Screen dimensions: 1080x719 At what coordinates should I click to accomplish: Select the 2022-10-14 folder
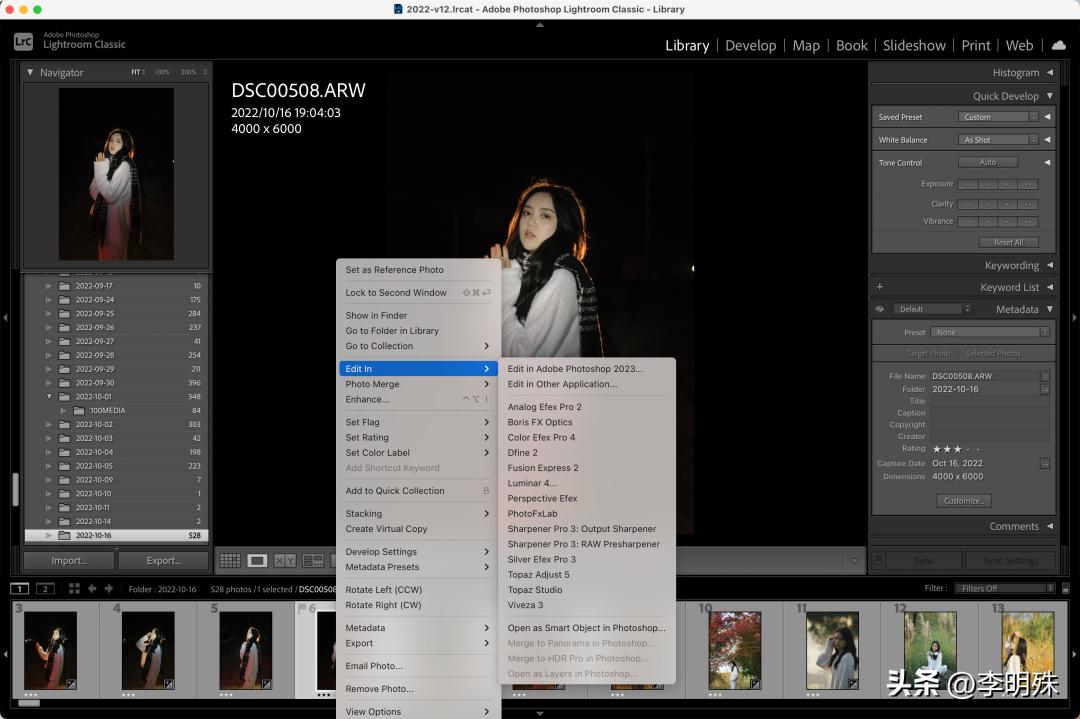(x=93, y=521)
